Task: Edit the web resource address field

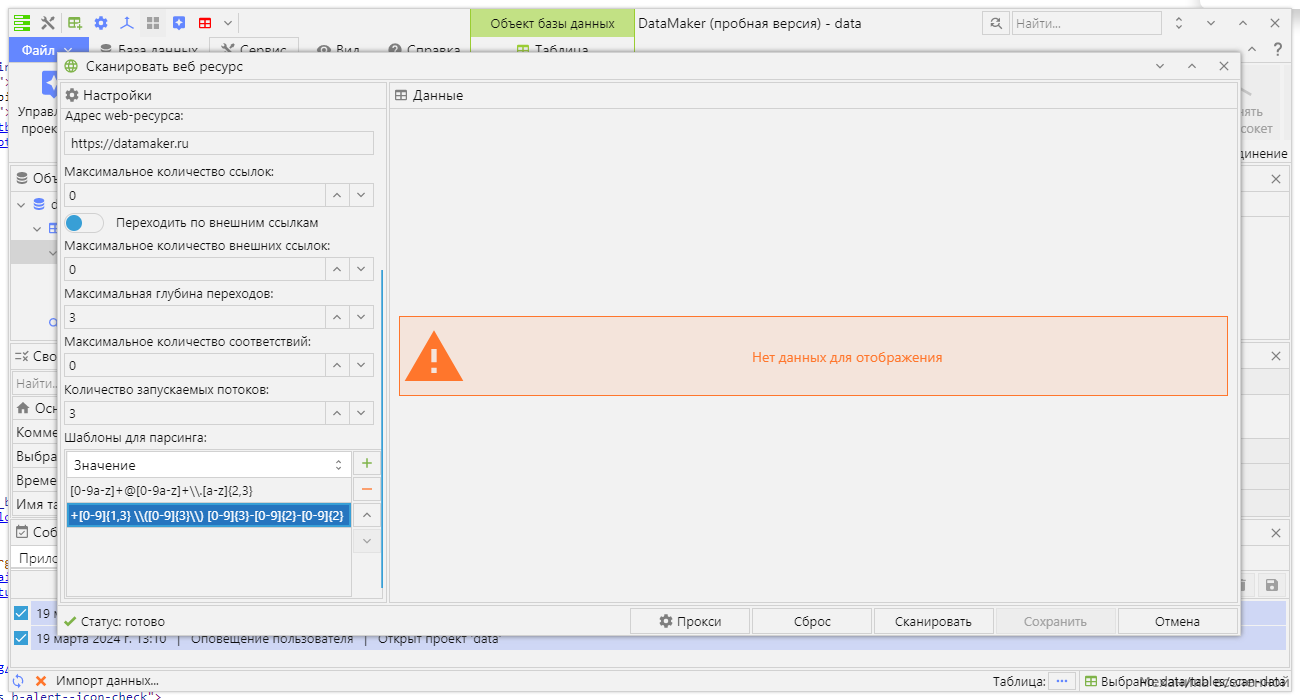Action: click(x=219, y=143)
